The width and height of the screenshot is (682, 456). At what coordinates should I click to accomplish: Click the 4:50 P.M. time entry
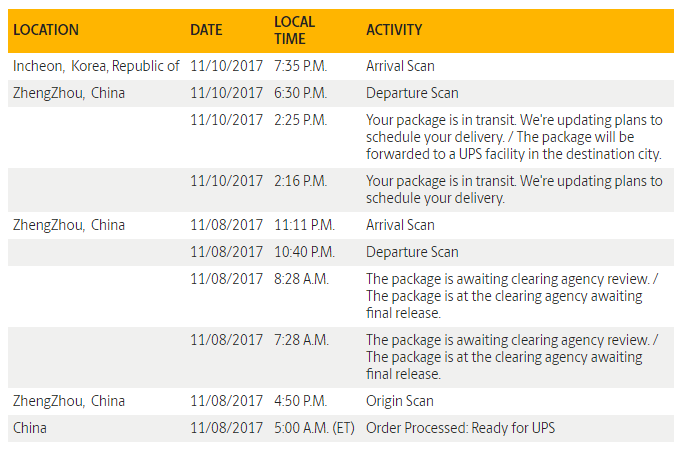tap(301, 401)
